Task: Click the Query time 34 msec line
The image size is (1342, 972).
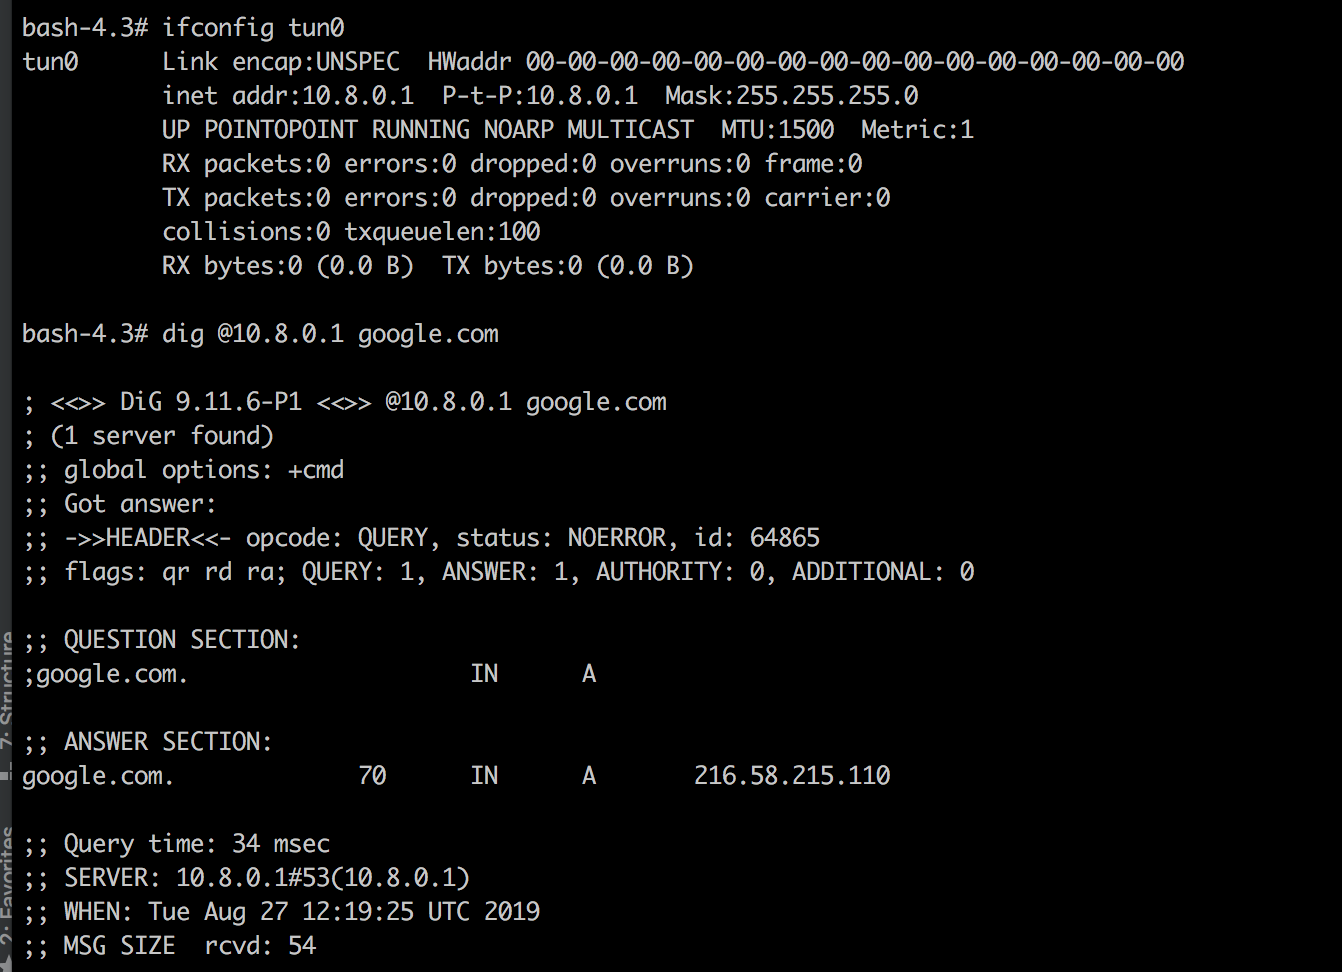Action: (176, 844)
